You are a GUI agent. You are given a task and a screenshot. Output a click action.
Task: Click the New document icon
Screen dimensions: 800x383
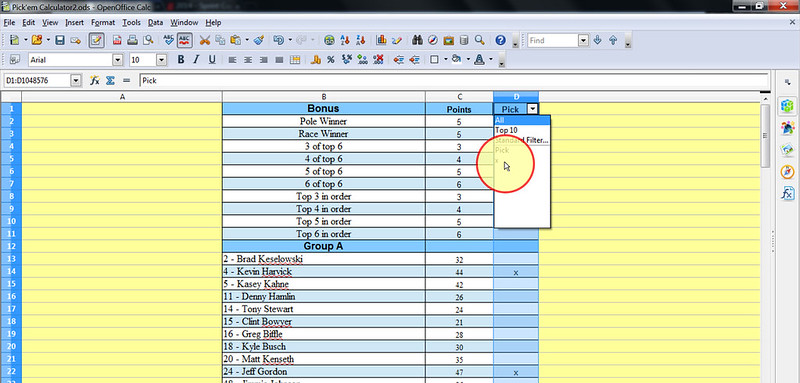pyautogui.click(x=15, y=40)
